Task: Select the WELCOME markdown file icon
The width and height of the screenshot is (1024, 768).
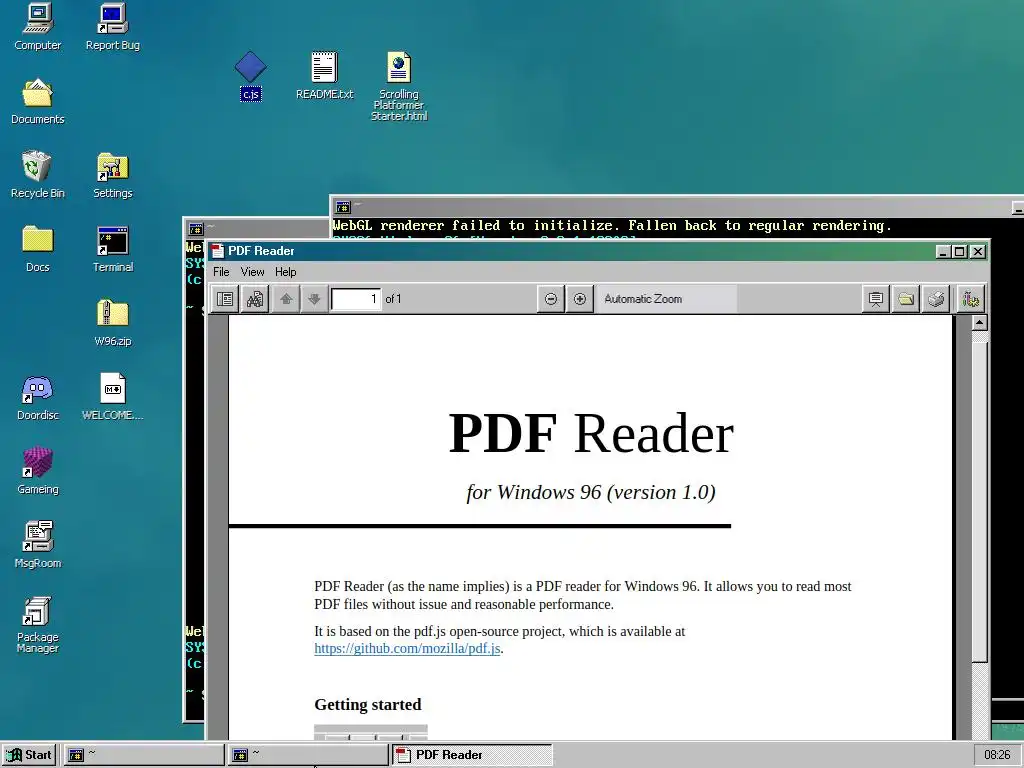Action: [112, 397]
